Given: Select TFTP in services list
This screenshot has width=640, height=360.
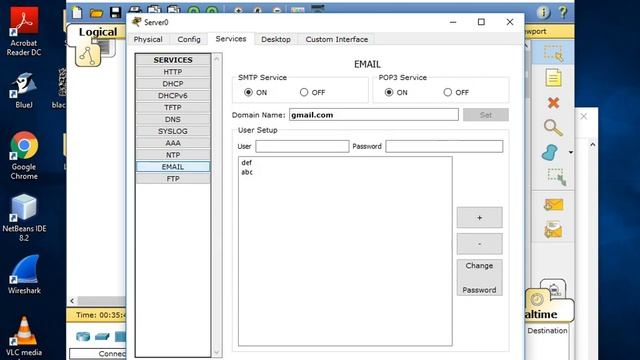Looking at the screenshot, I should coord(173,107).
